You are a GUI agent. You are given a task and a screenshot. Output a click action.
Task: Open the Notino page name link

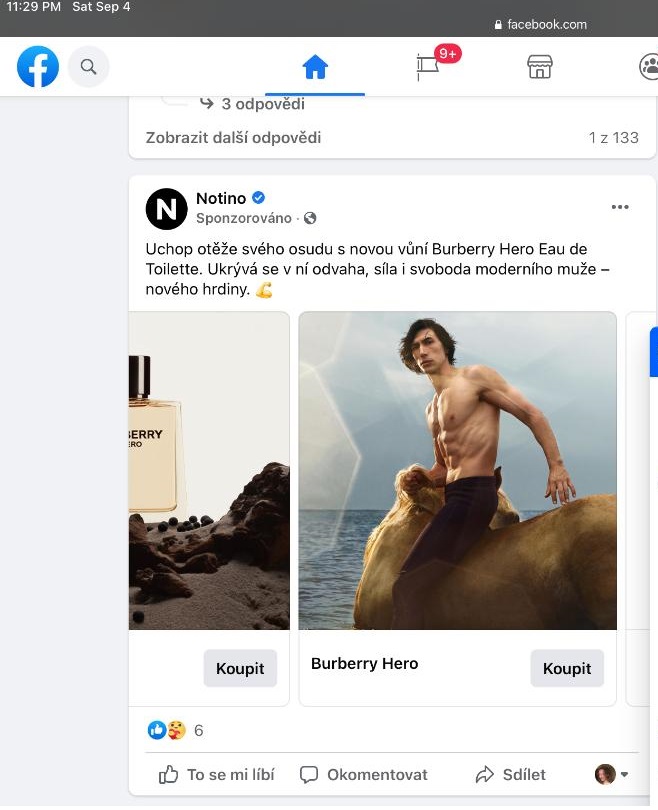(221, 198)
